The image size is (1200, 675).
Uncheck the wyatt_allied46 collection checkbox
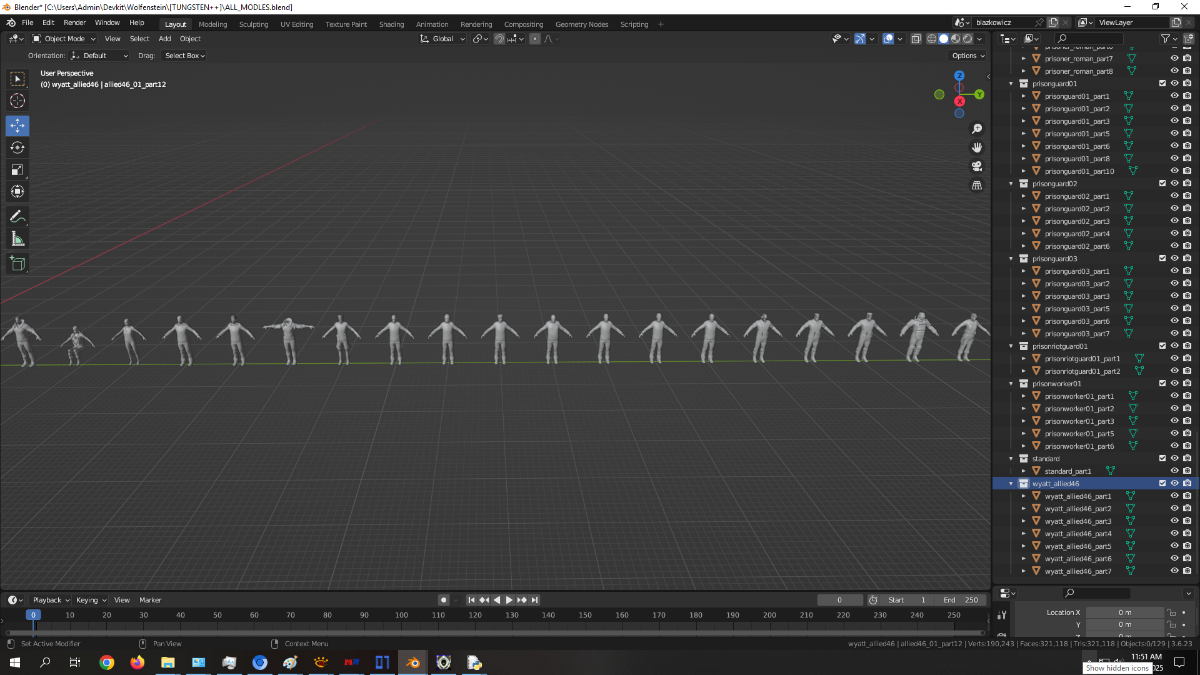tap(1162, 483)
